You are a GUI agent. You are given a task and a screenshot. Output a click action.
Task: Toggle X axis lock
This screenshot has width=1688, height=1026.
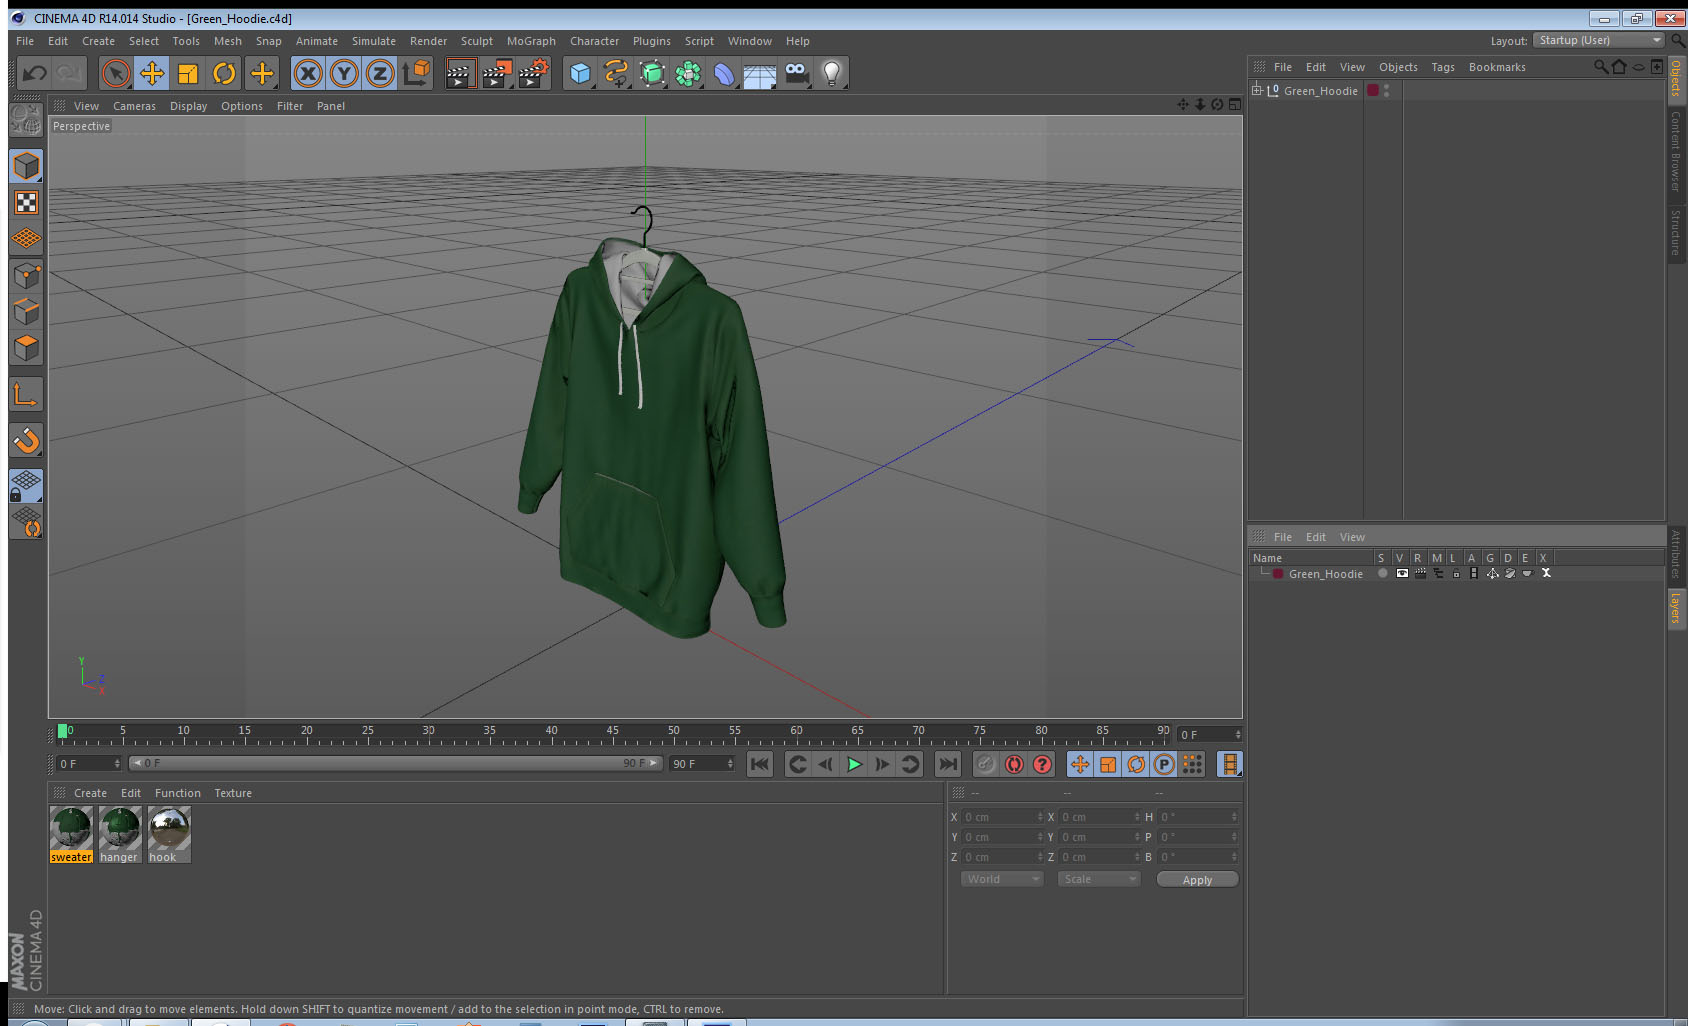tap(308, 73)
